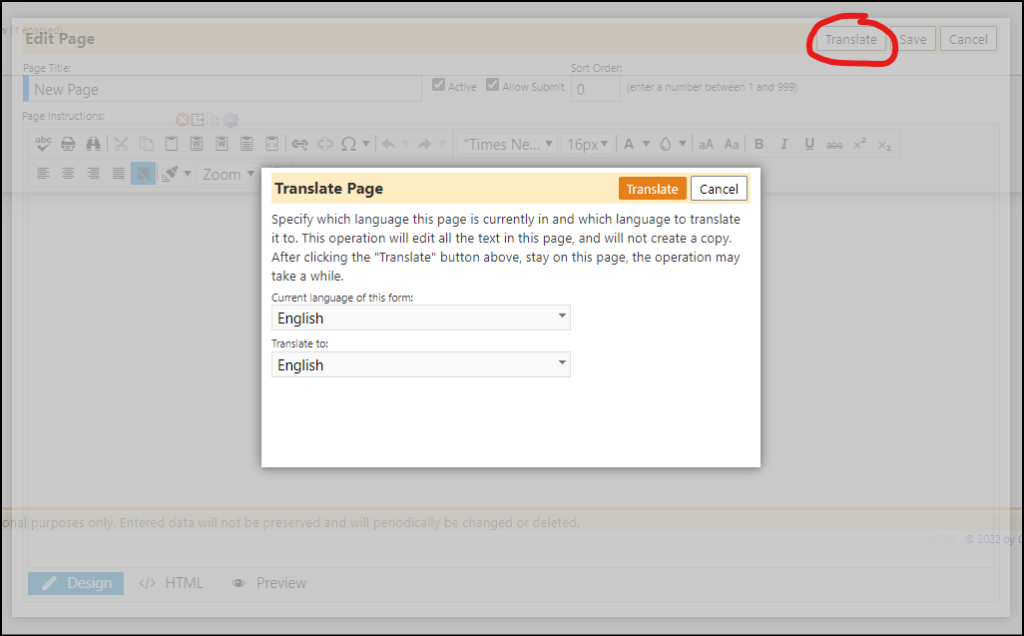
Task: Click the redo arrow icon
Action: [424, 144]
